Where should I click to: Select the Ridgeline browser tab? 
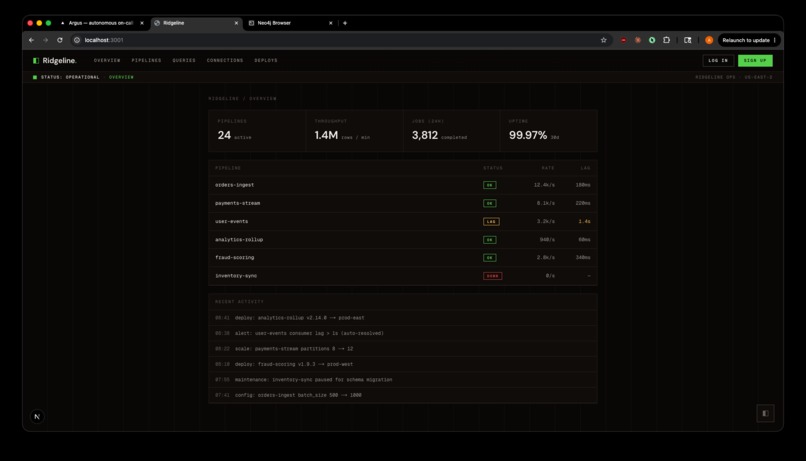[x=196, y=23]
